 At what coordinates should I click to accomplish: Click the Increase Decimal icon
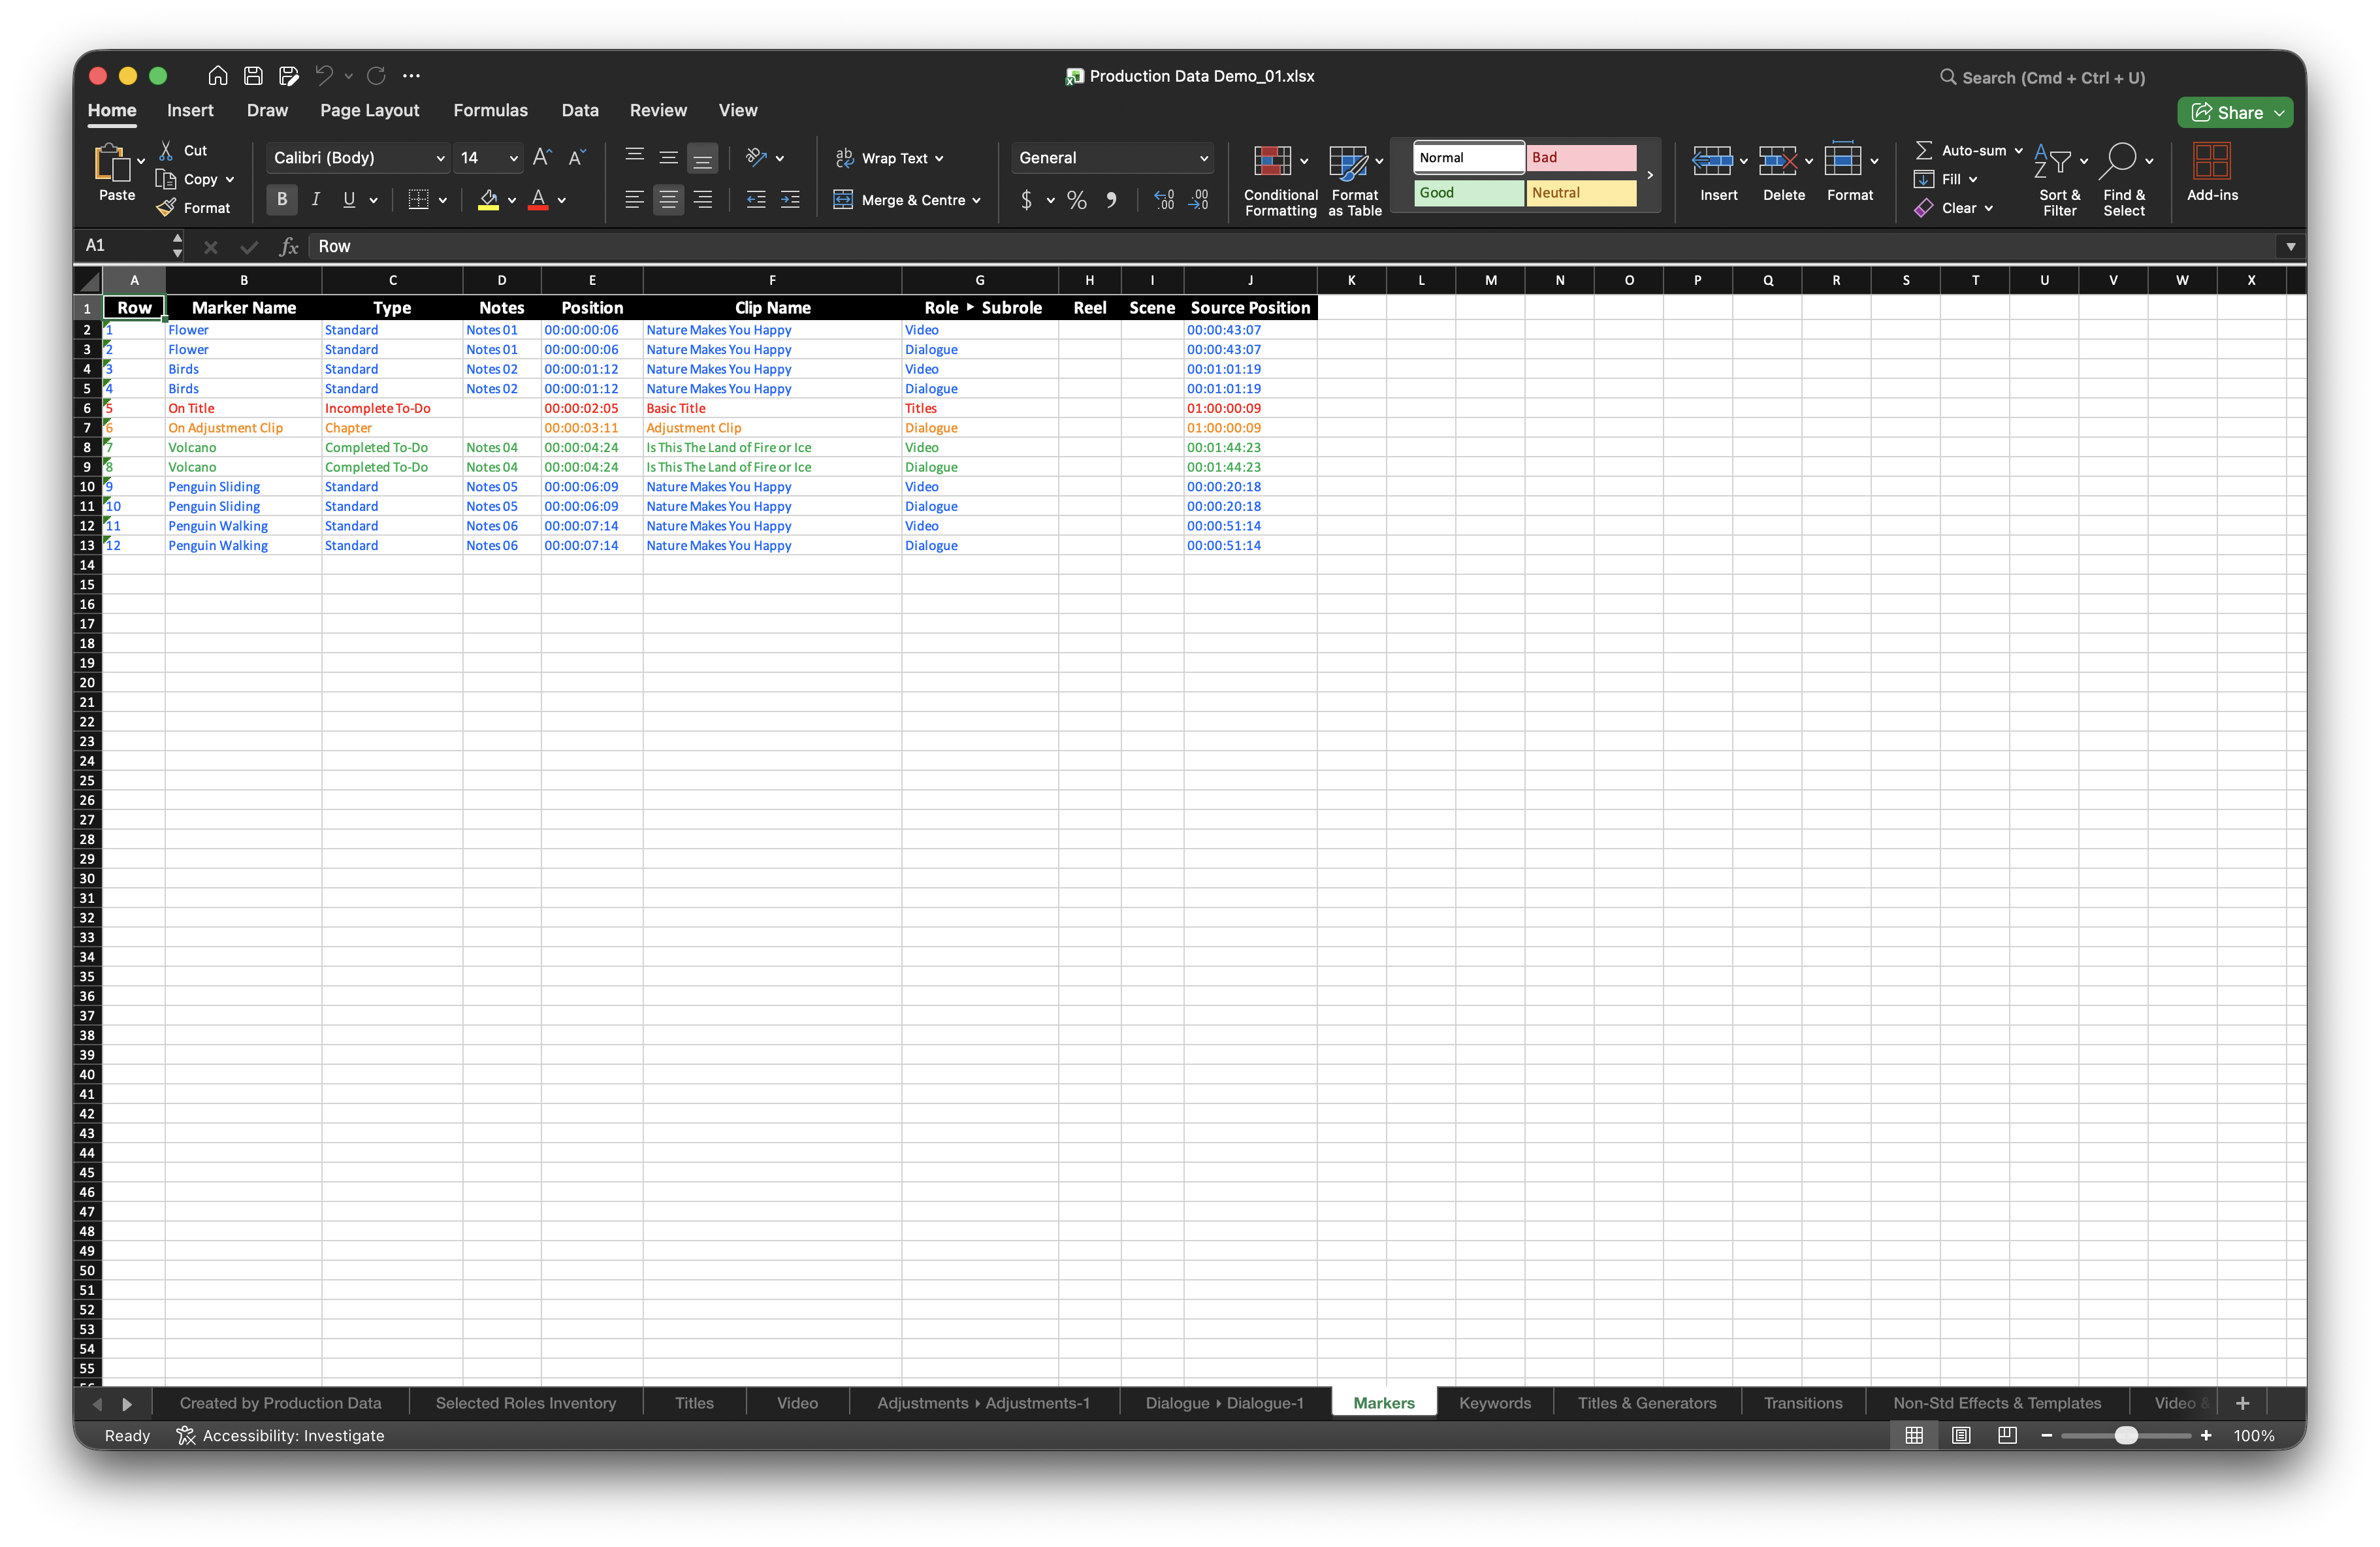click(1164, 200)
